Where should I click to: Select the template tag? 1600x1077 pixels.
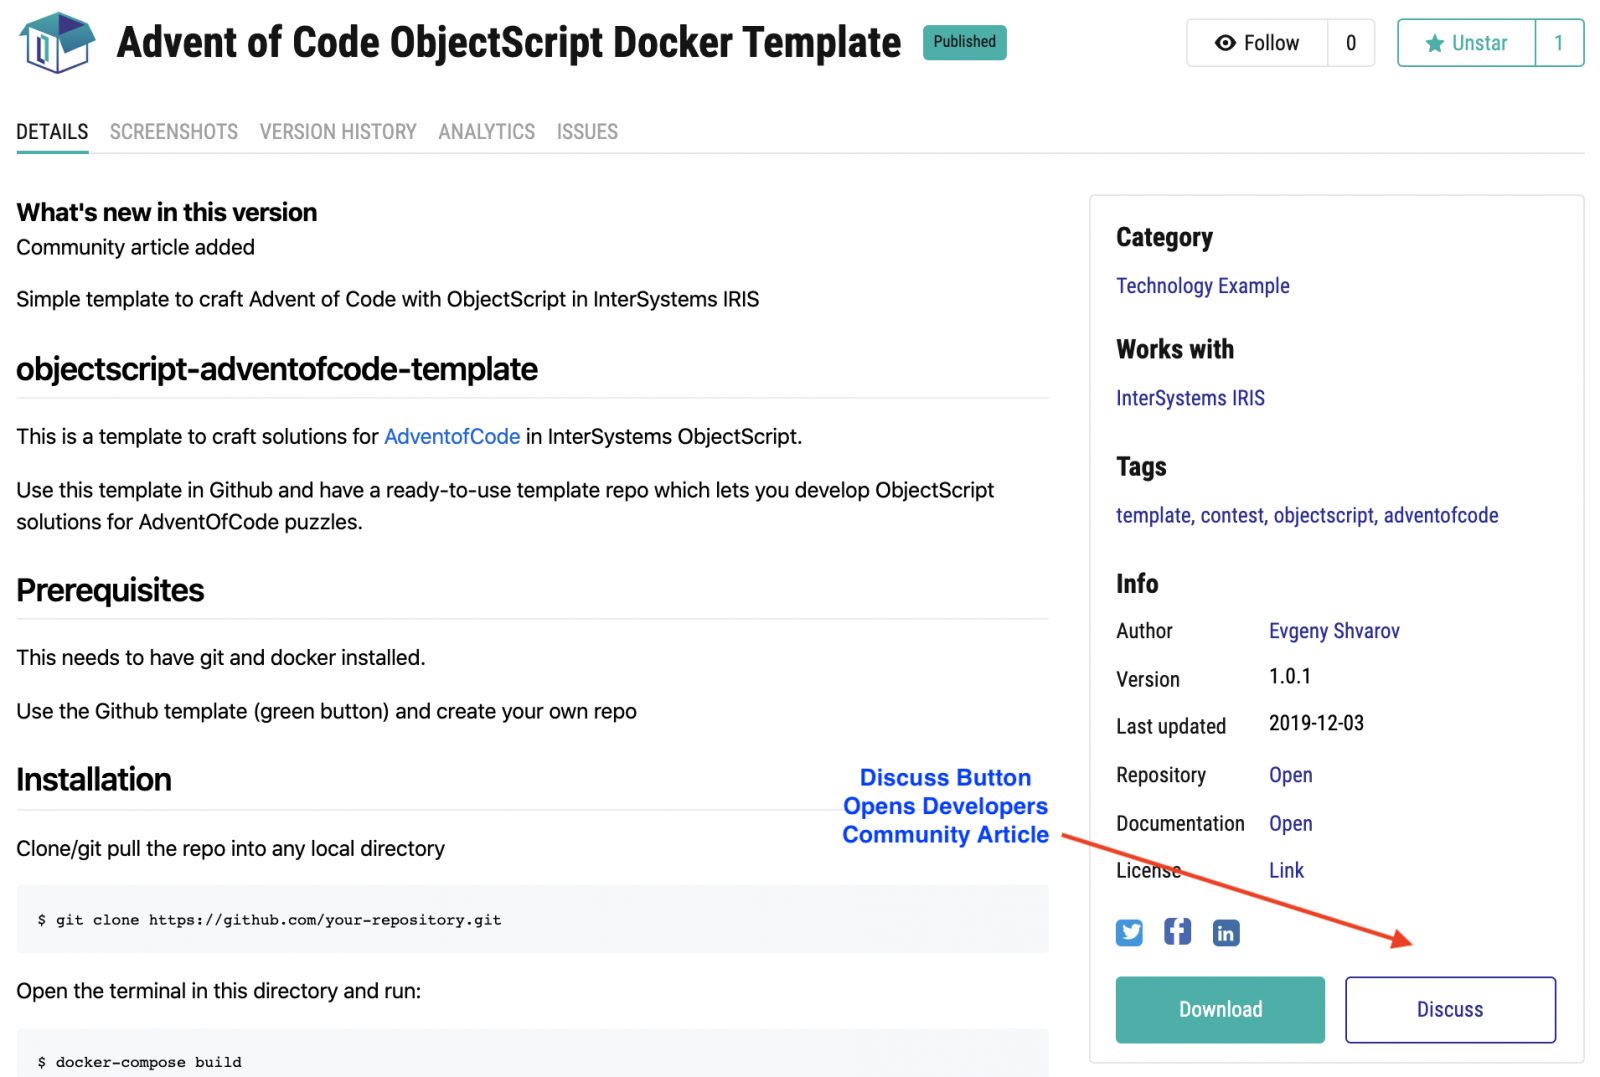point(1154,516)
